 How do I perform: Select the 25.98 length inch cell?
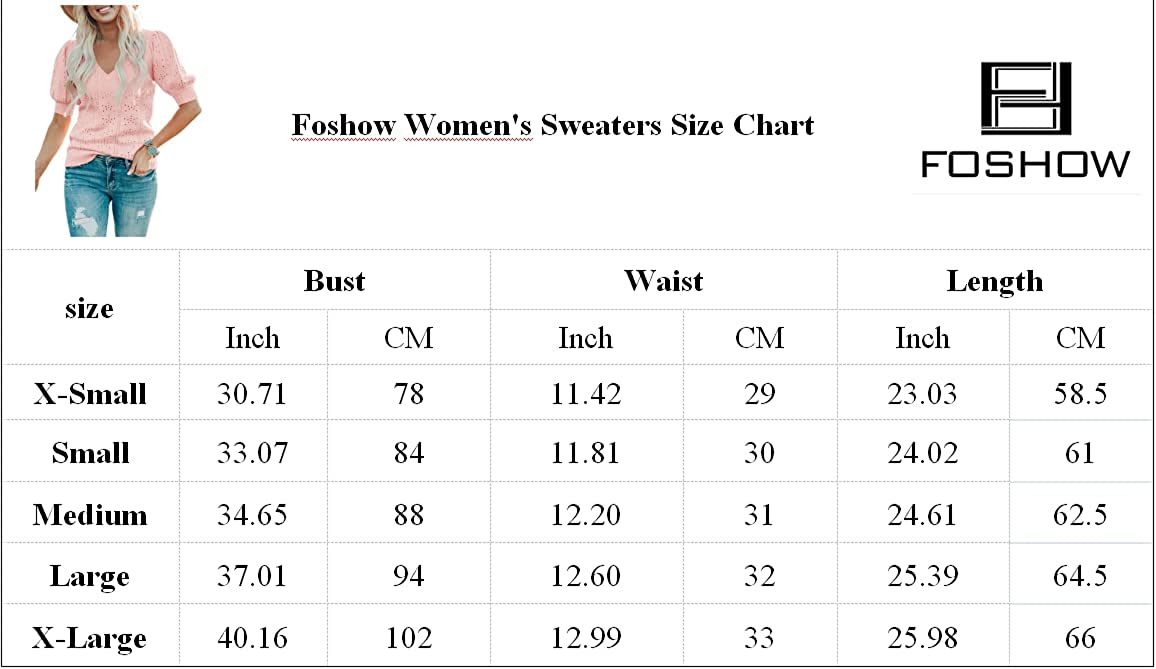point(922,638)
